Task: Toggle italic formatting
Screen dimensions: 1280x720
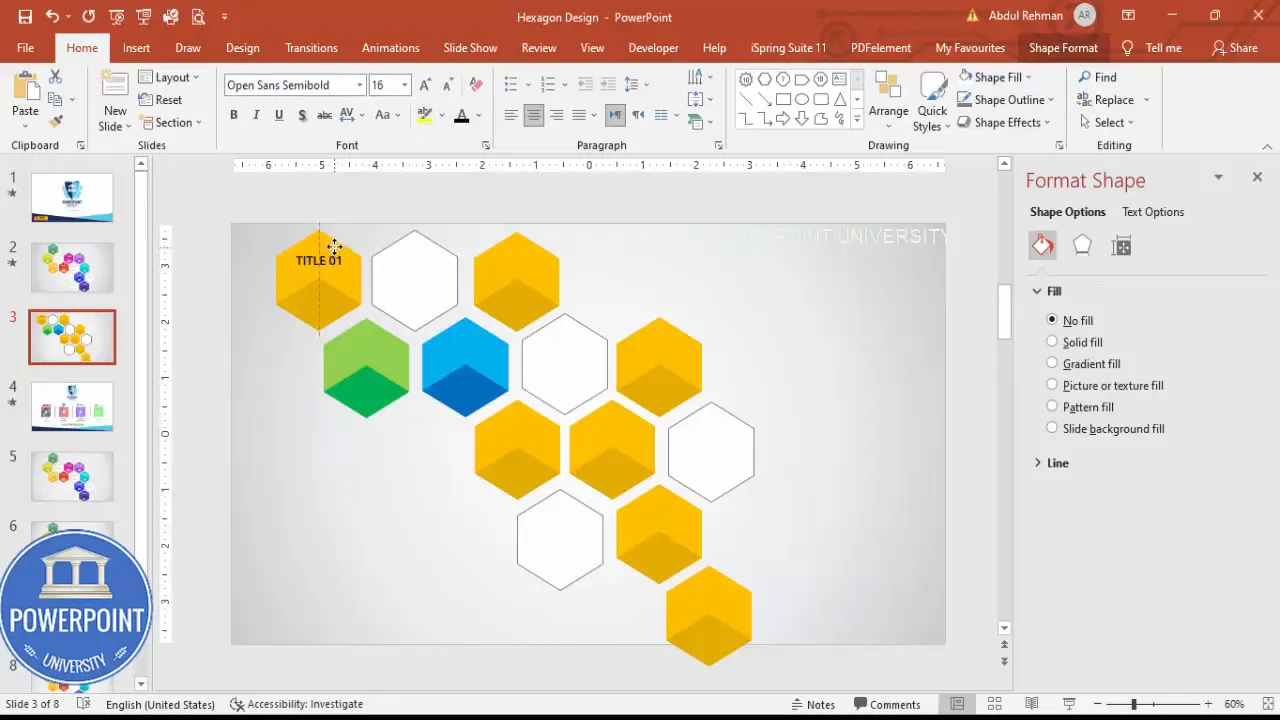Action: 256,115
